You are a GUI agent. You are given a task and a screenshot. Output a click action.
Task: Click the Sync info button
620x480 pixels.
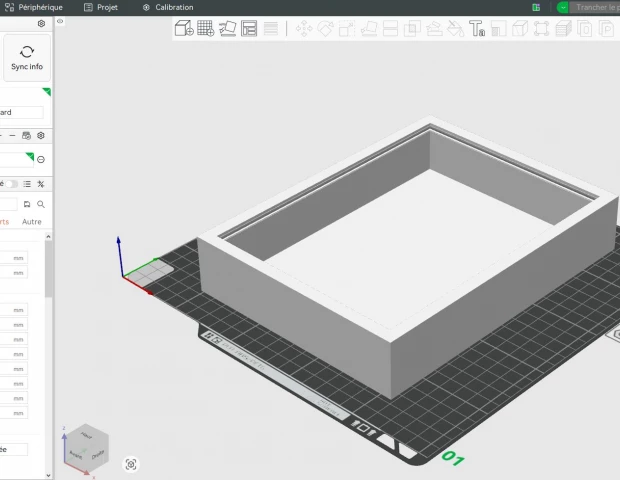(x=27, y=58)
